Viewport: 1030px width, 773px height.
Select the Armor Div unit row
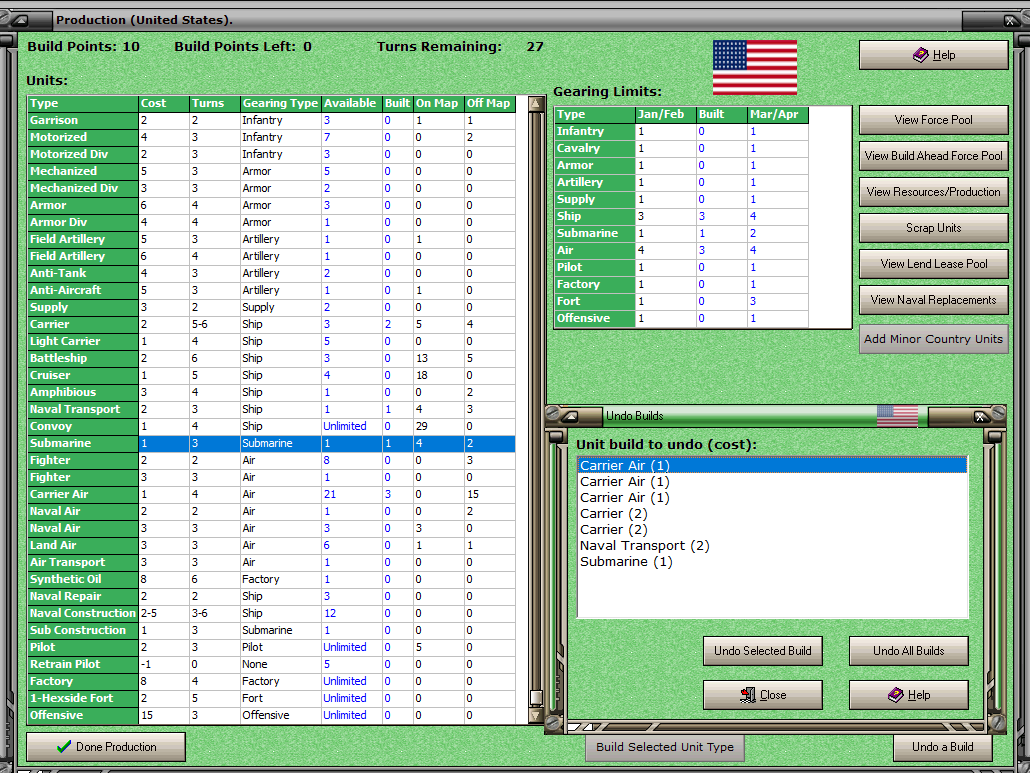(271, 223)
